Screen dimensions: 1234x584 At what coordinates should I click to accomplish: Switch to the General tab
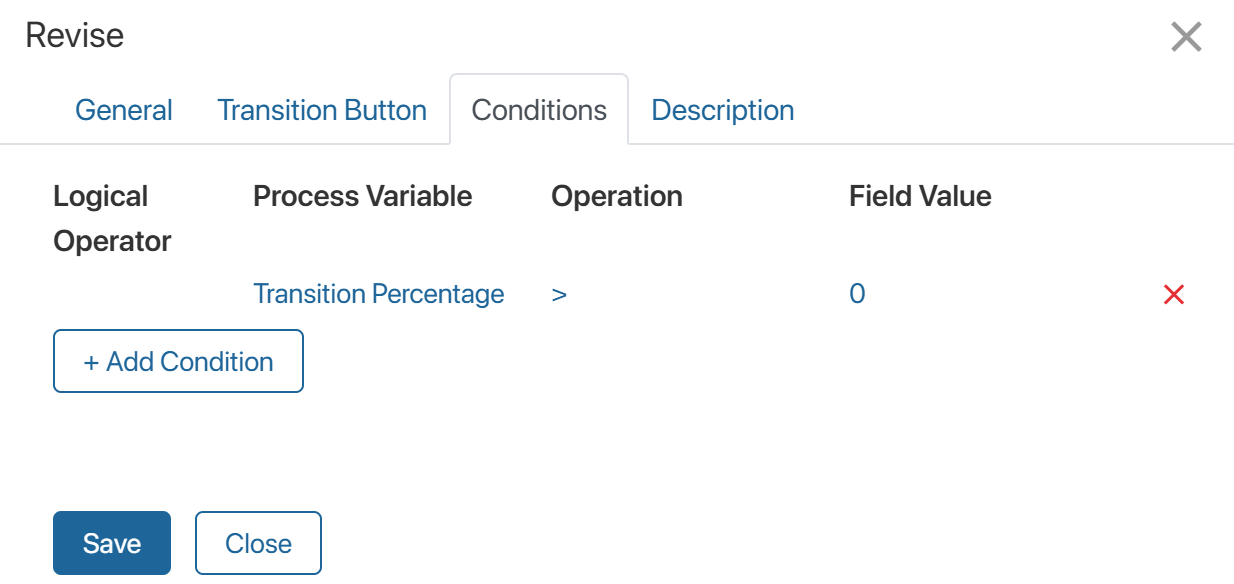point(124,110)
